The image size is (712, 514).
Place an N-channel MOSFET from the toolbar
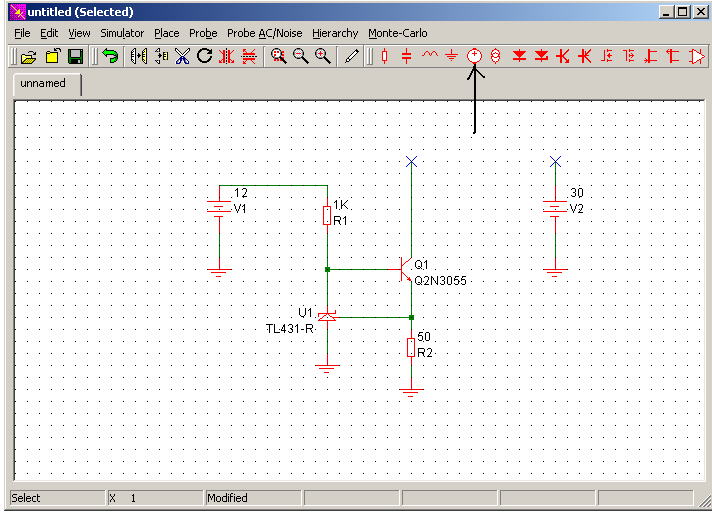click(607, 56)
